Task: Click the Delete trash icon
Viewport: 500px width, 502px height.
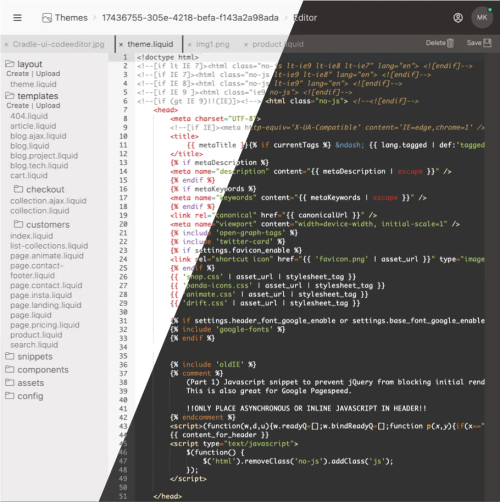Action: click(x=450, y=43)
